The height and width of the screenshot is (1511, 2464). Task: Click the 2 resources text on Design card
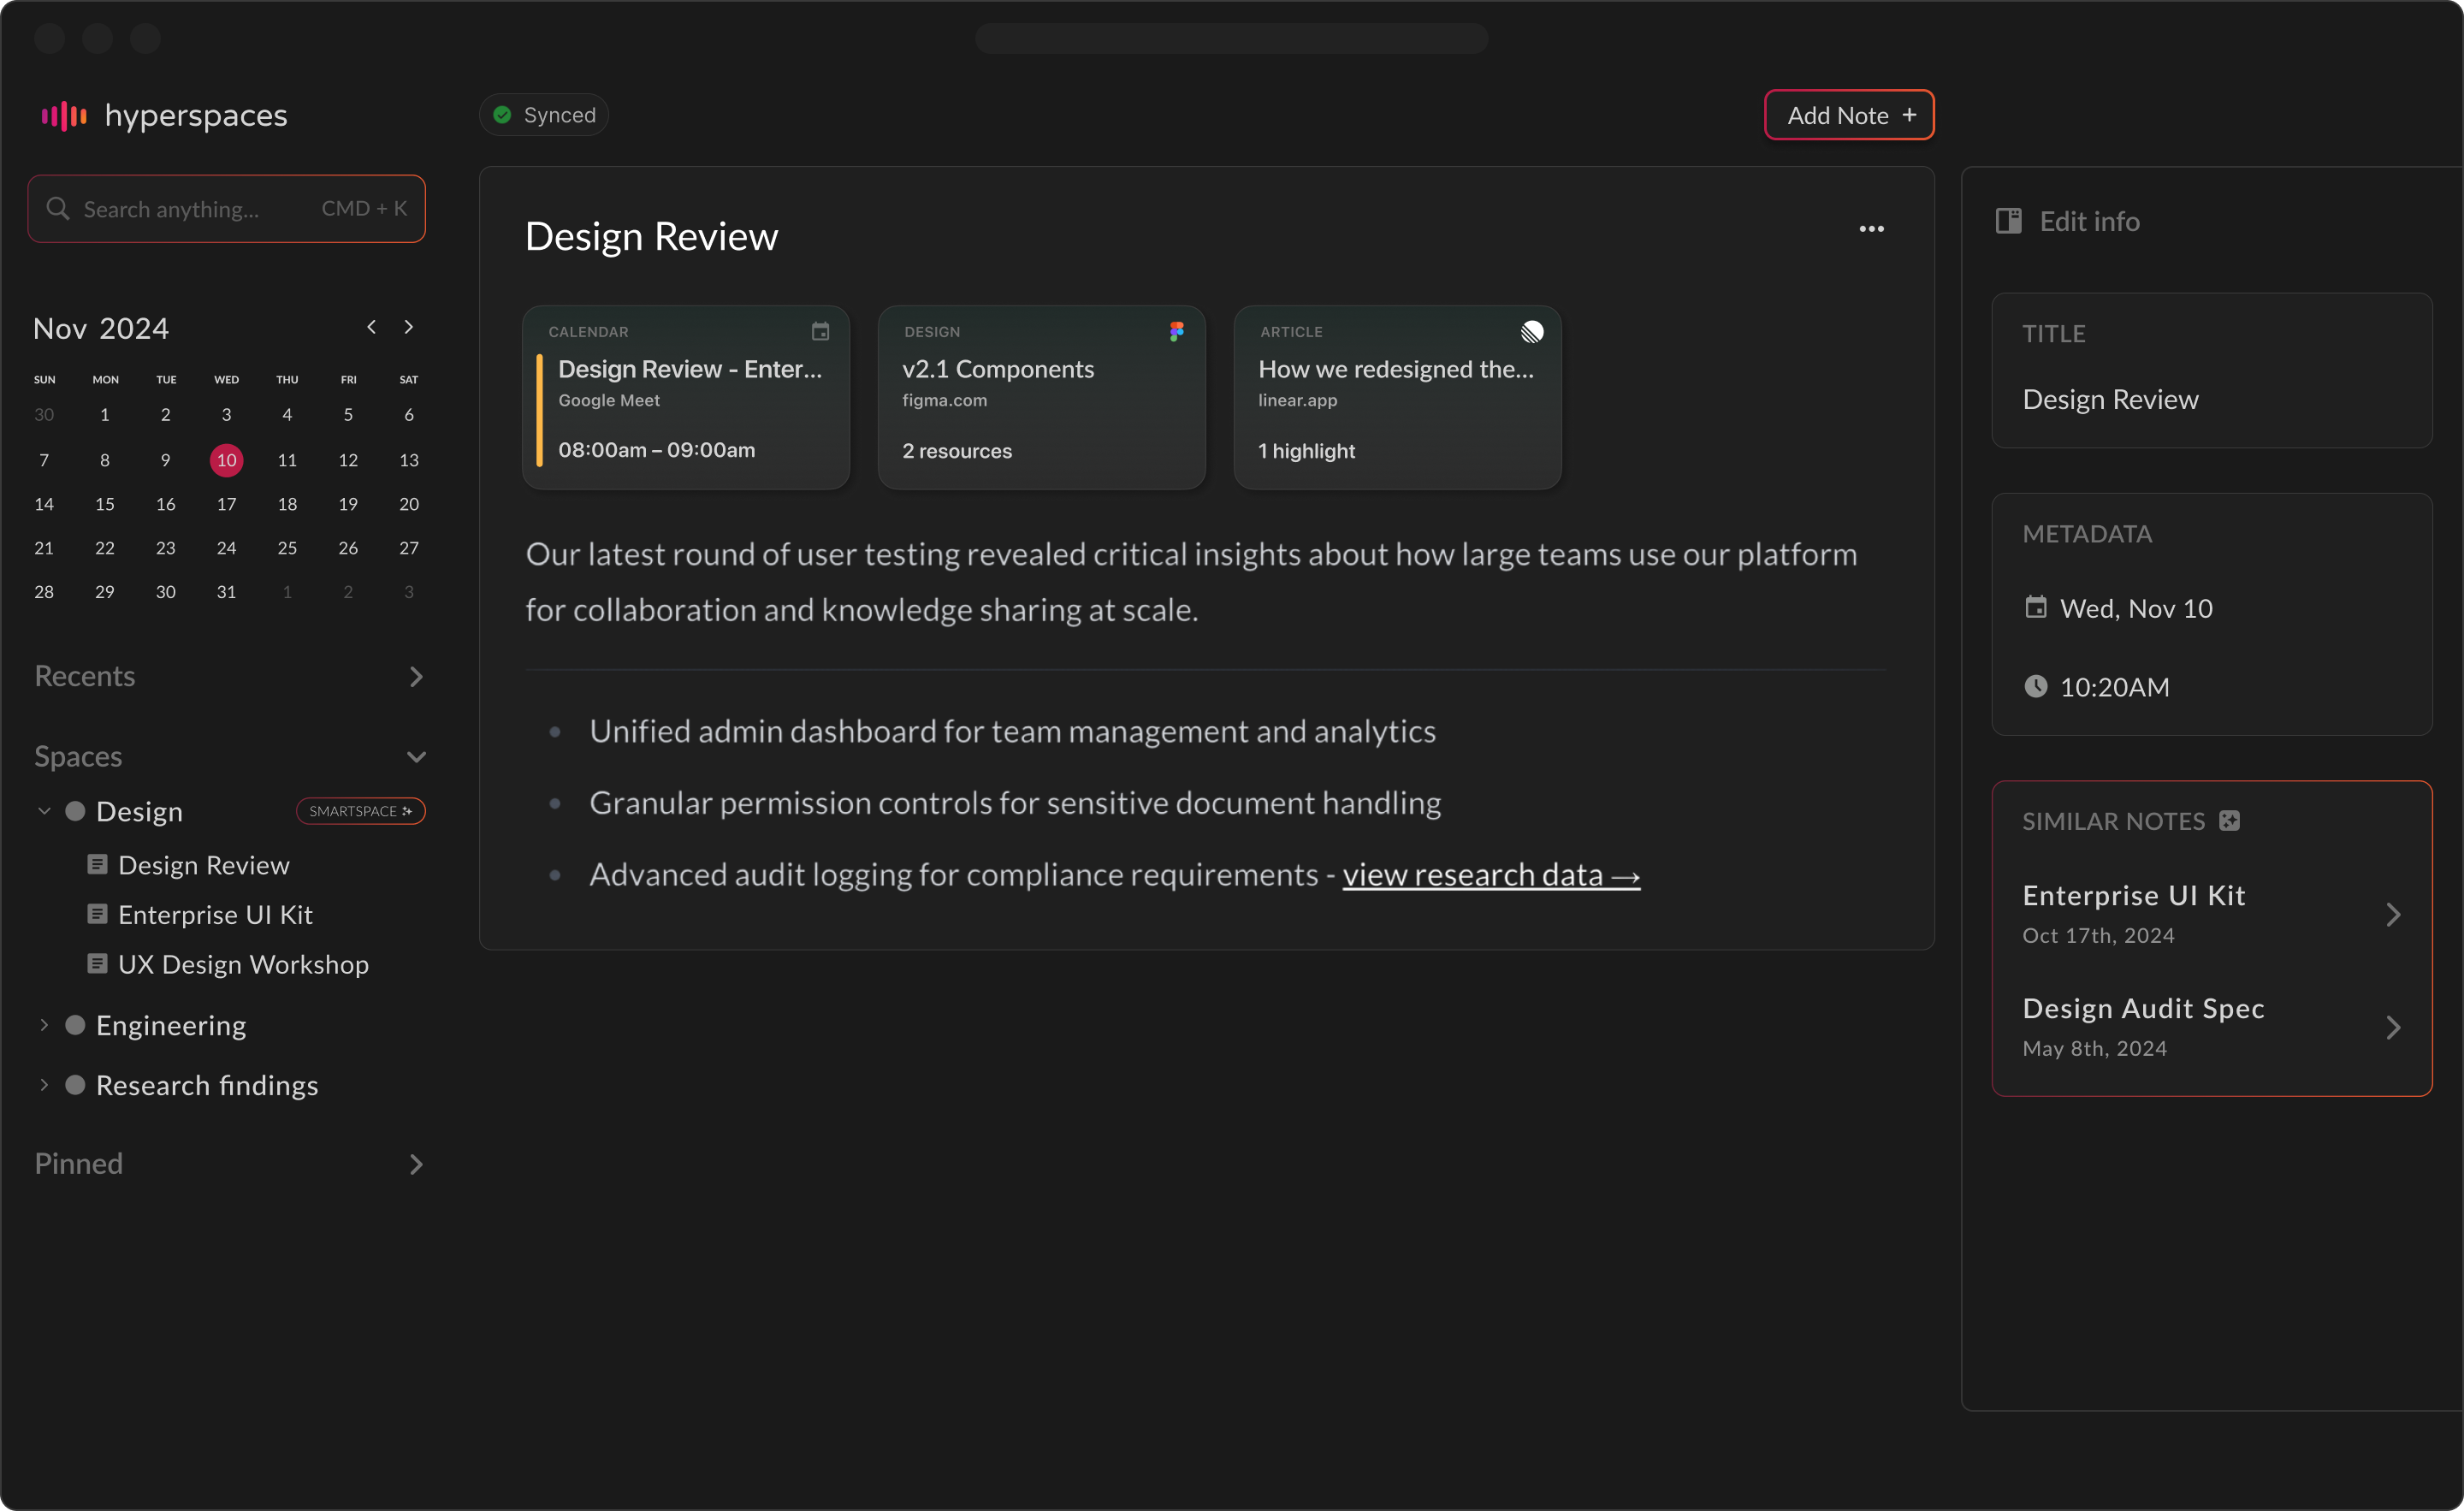click(957, 451)
